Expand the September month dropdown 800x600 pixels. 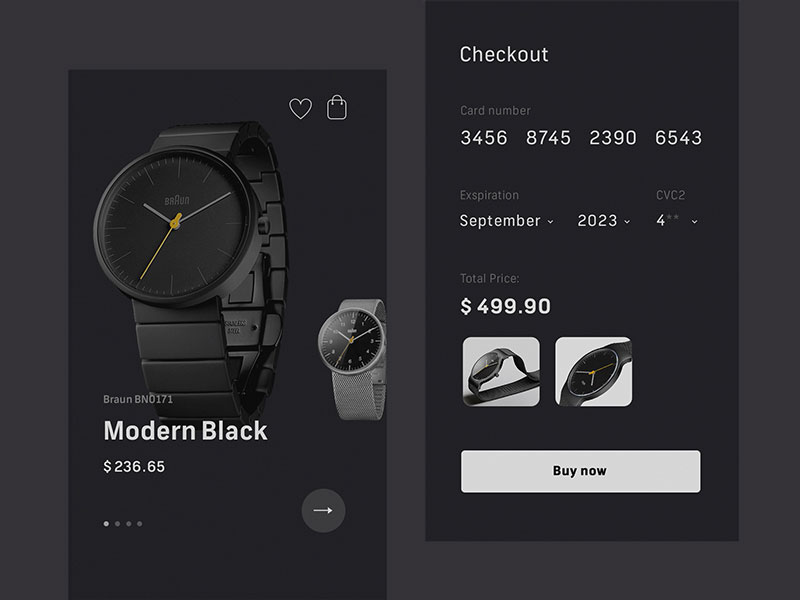[506, 221]
